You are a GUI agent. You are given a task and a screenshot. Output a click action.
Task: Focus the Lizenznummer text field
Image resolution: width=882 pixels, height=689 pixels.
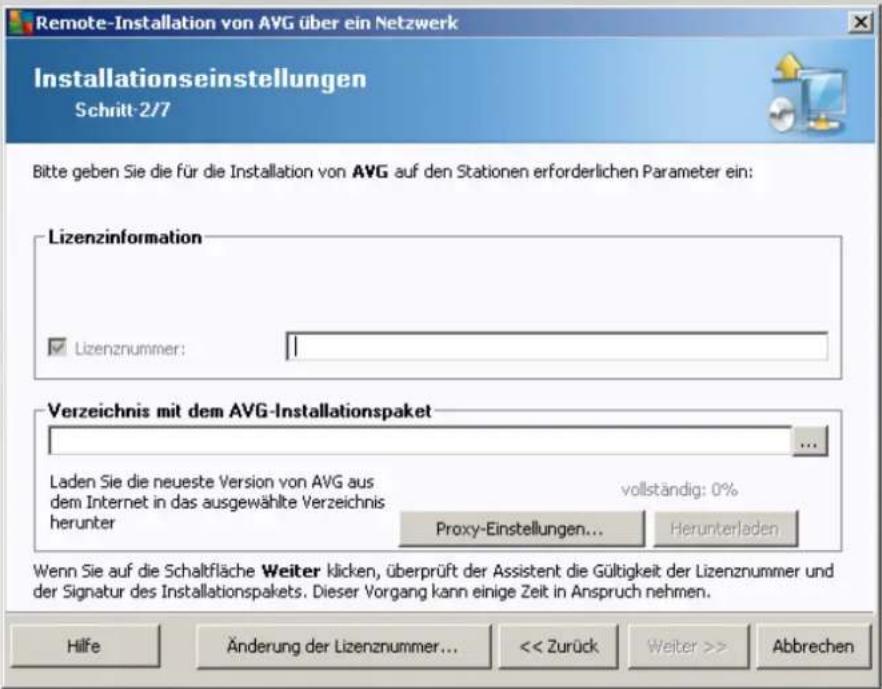pyautogui.click(x=557, y=346)
